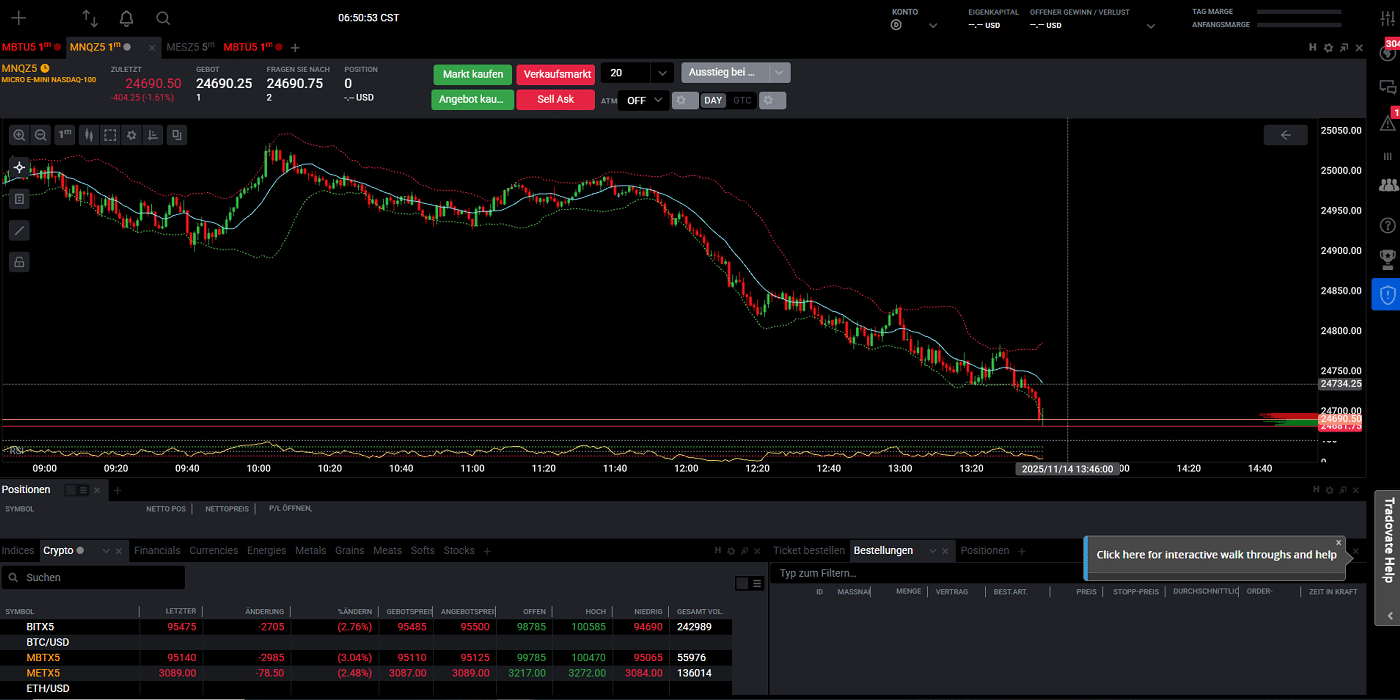
Task: Click the zoom in magnifier on chart toolbar
Action: tap(20, 135)
